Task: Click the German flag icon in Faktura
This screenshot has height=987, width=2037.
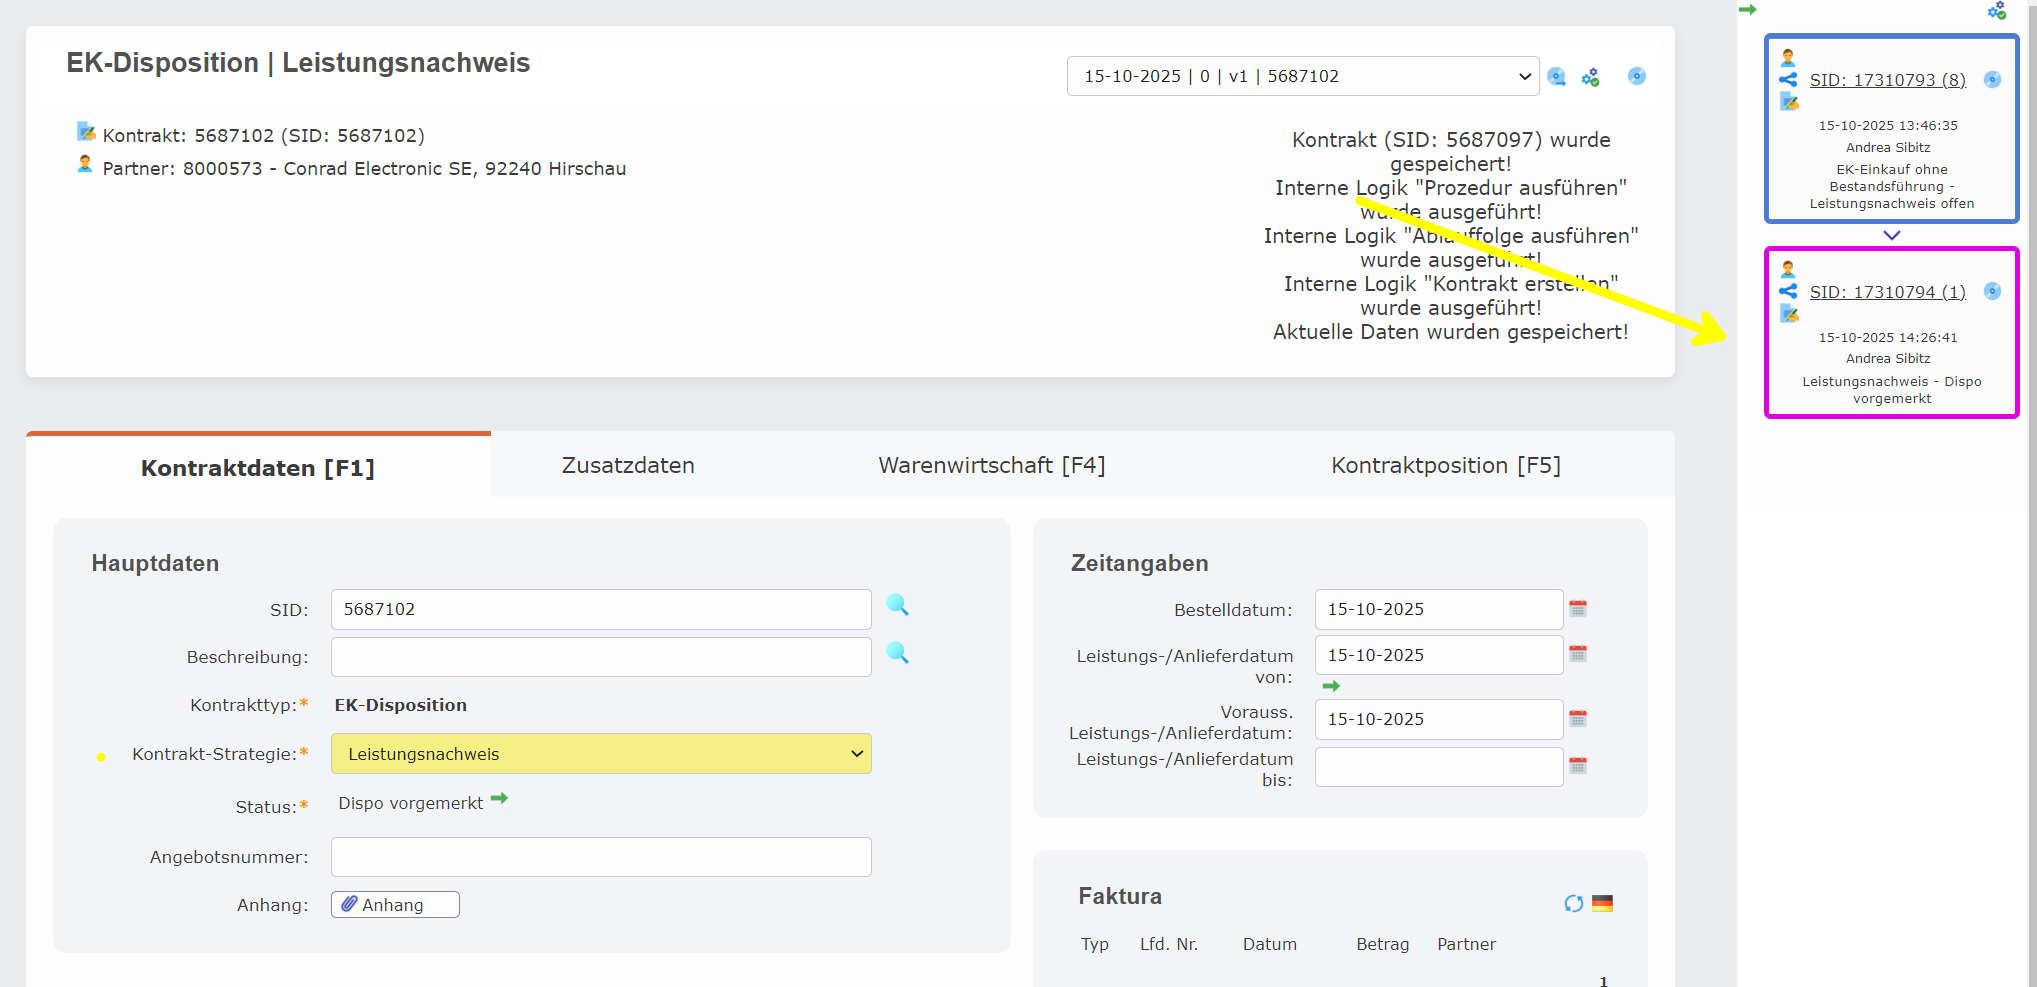Action: [x=1602, y=903]
